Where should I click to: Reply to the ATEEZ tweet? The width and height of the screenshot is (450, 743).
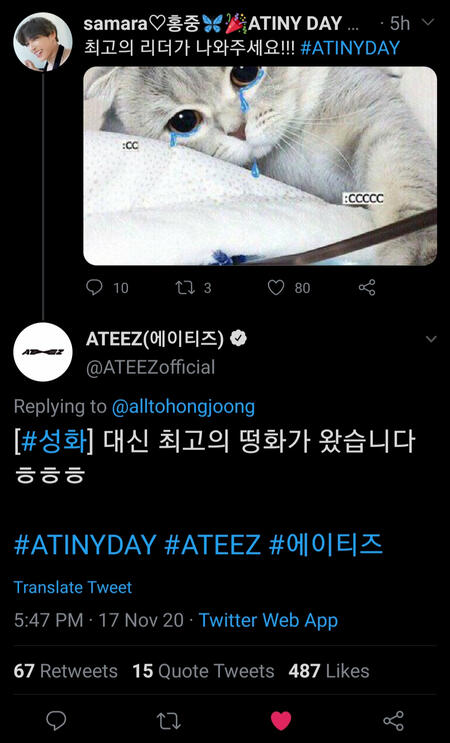pos(56,721)
